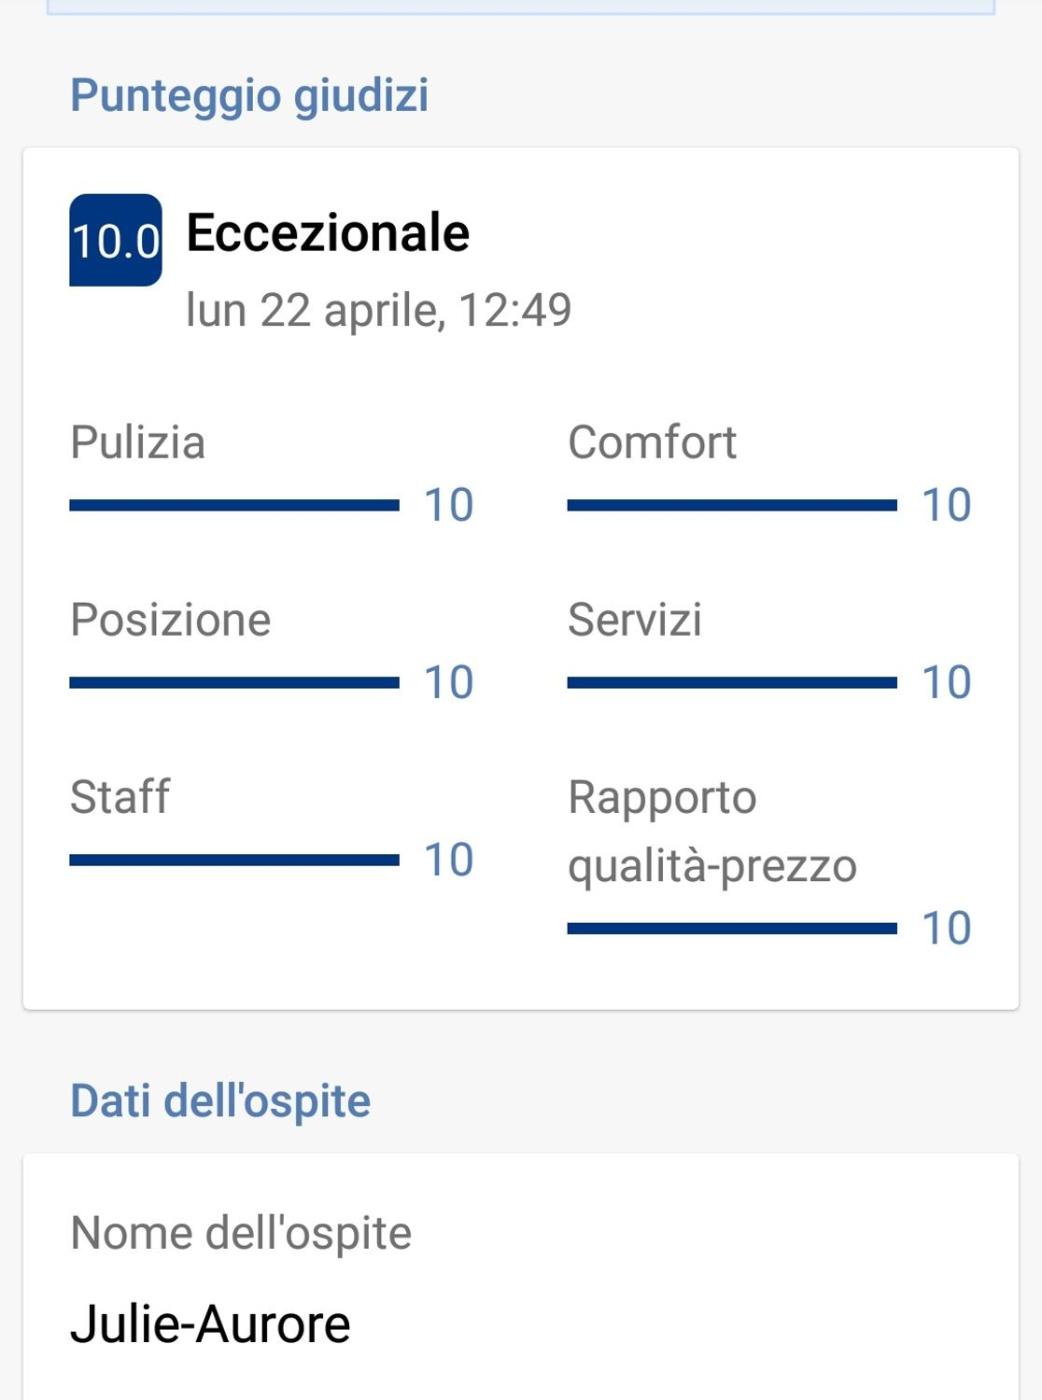Tap the Rapporto qualità-prezzo label
The image size is (1042, 1400).
click(x=712, y=831)
